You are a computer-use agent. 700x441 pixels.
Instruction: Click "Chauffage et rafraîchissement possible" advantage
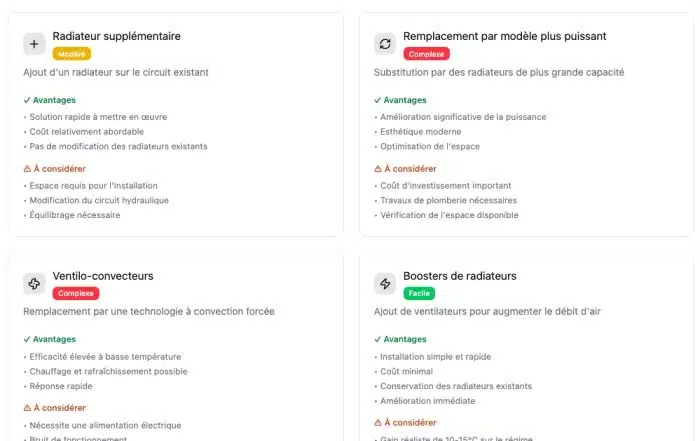click(108, 371)
